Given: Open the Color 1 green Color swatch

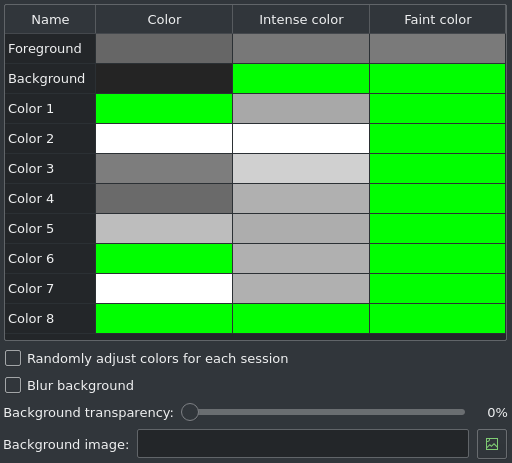Looking at the screenshot, I should [x=164, y=109].
